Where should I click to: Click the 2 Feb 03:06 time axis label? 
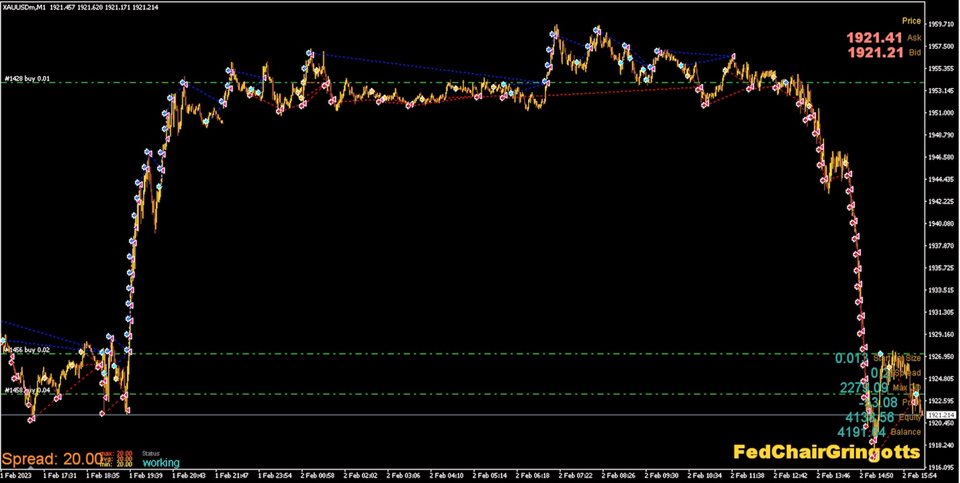(x=405, y=475)
